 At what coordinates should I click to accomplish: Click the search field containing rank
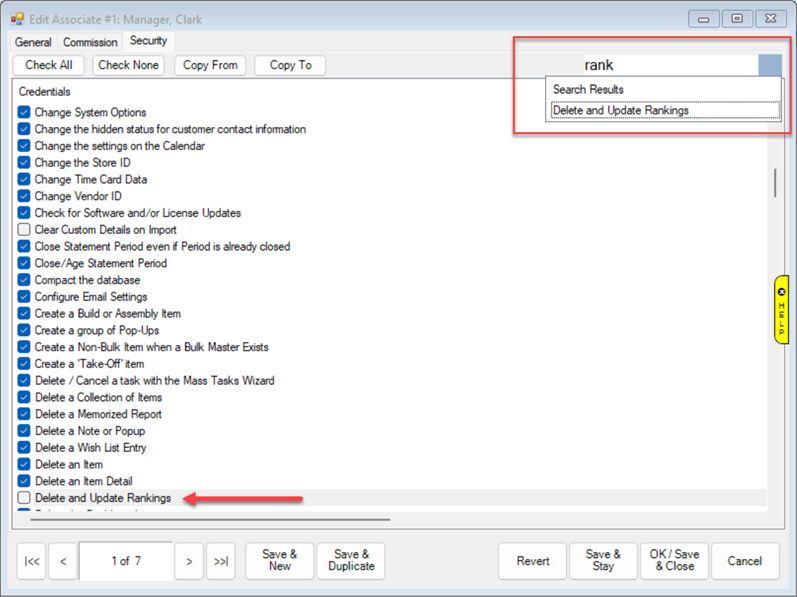[x=668, y=65]
